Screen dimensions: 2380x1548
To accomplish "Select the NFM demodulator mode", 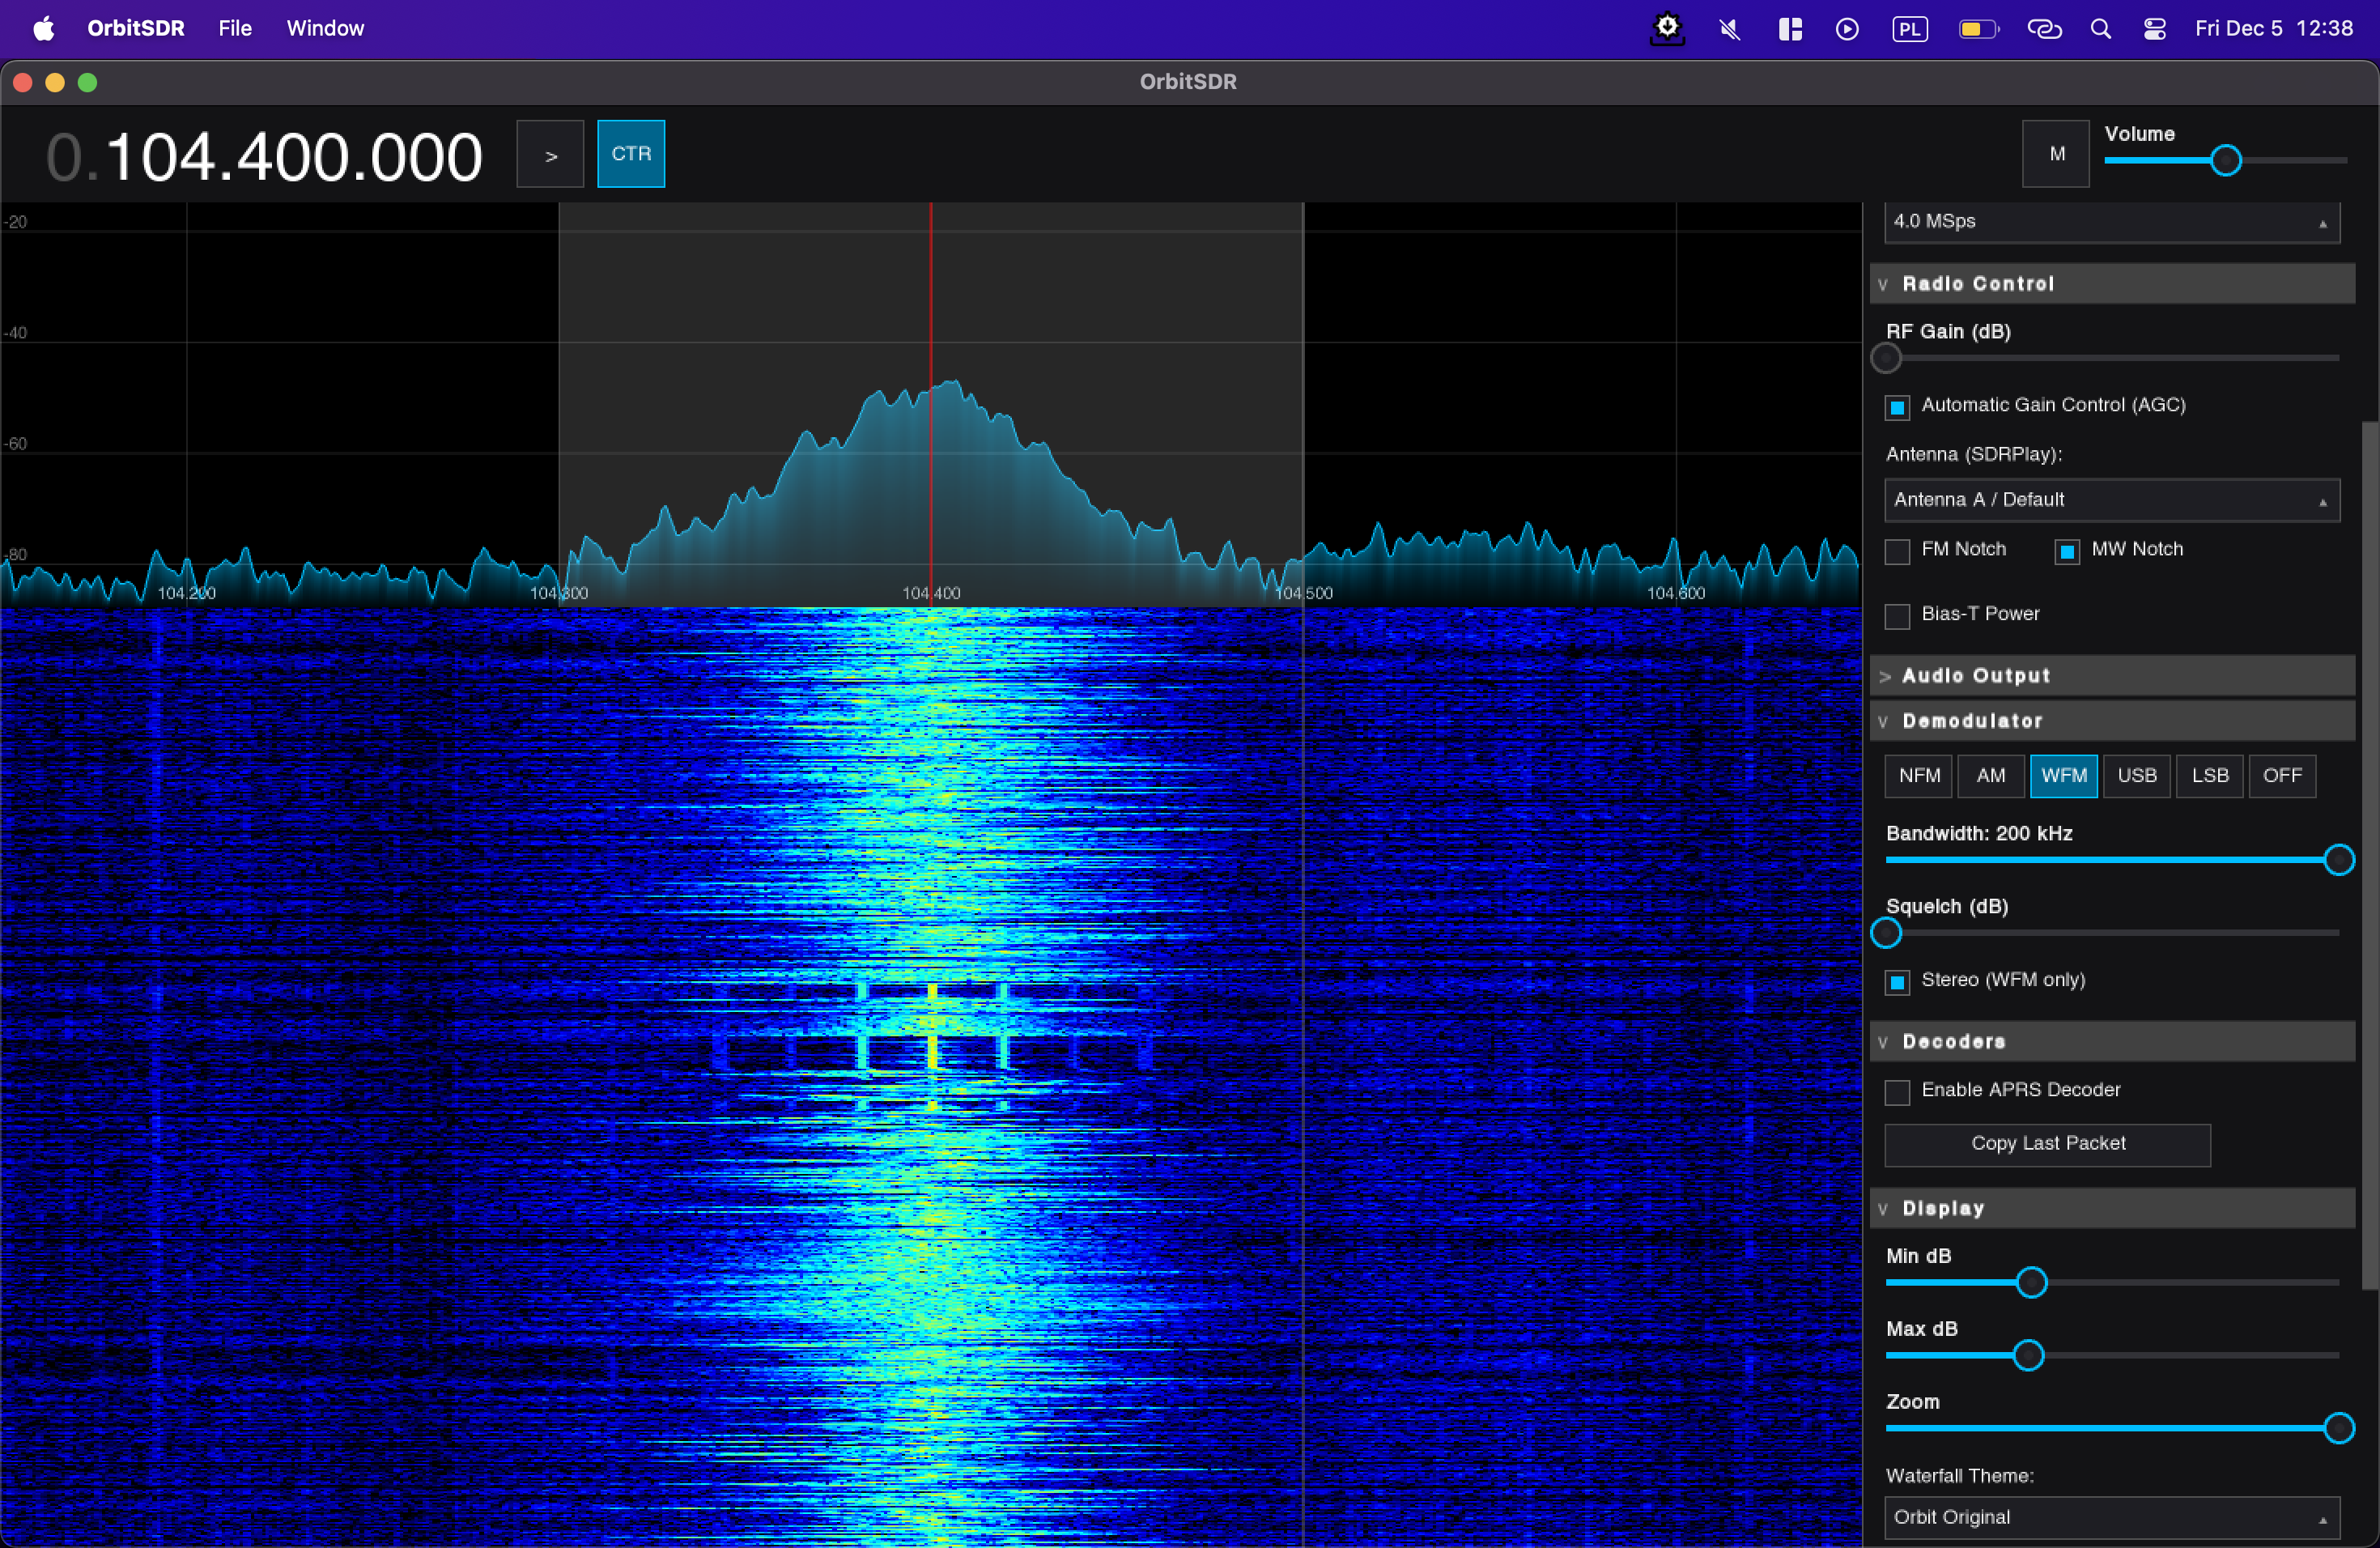I will pyautogui.click(x=1918, y=776).
